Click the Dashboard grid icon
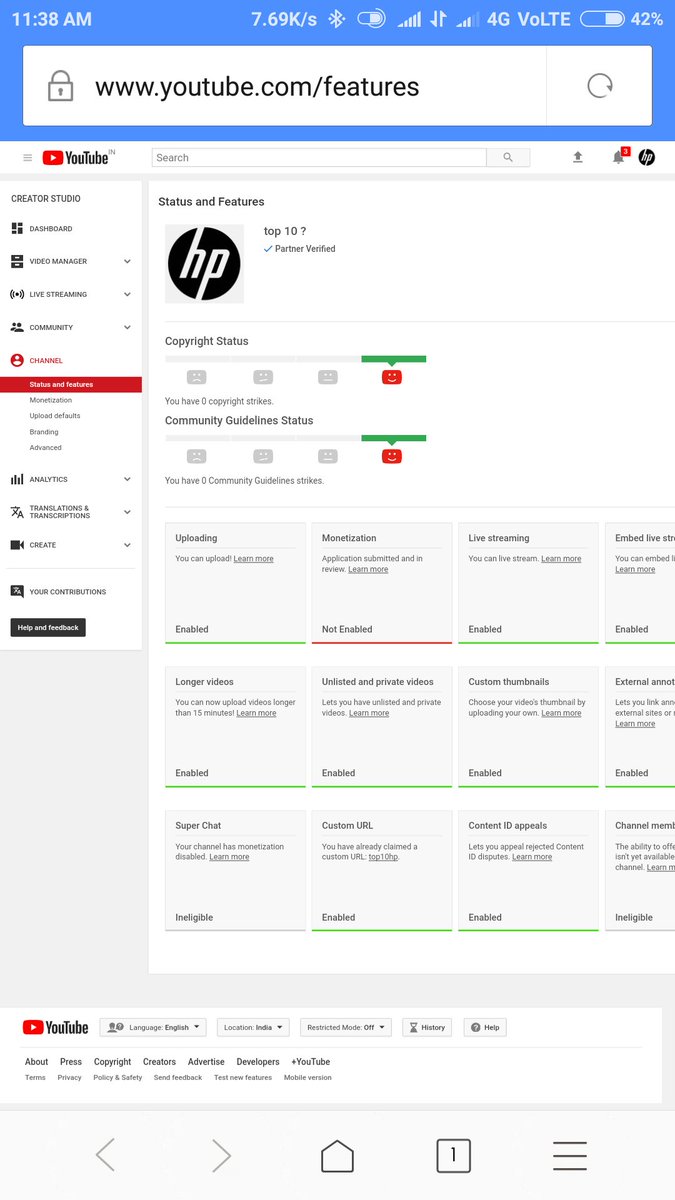Viewport: 675px width, 1200px height. point(17,229)
